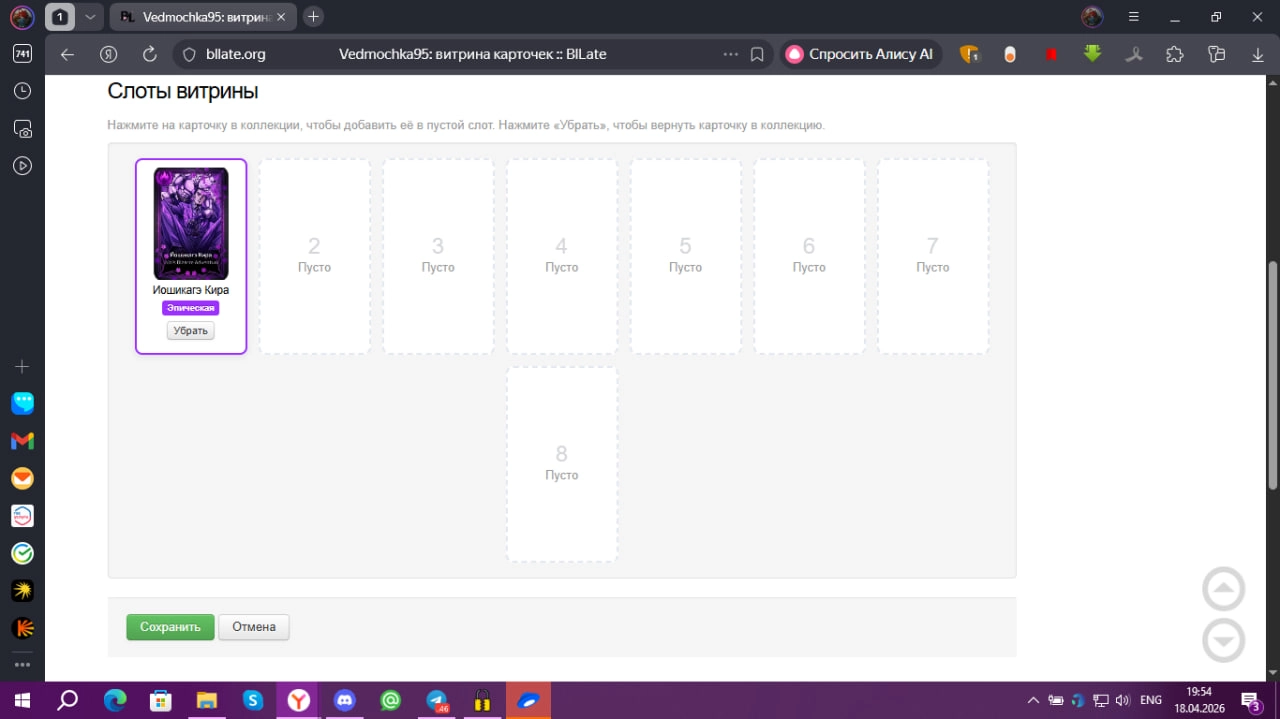Open the yellow starburst sidebar app
Screen dimensions: 1280x719
pyautogui.click(x=22, y=591)
